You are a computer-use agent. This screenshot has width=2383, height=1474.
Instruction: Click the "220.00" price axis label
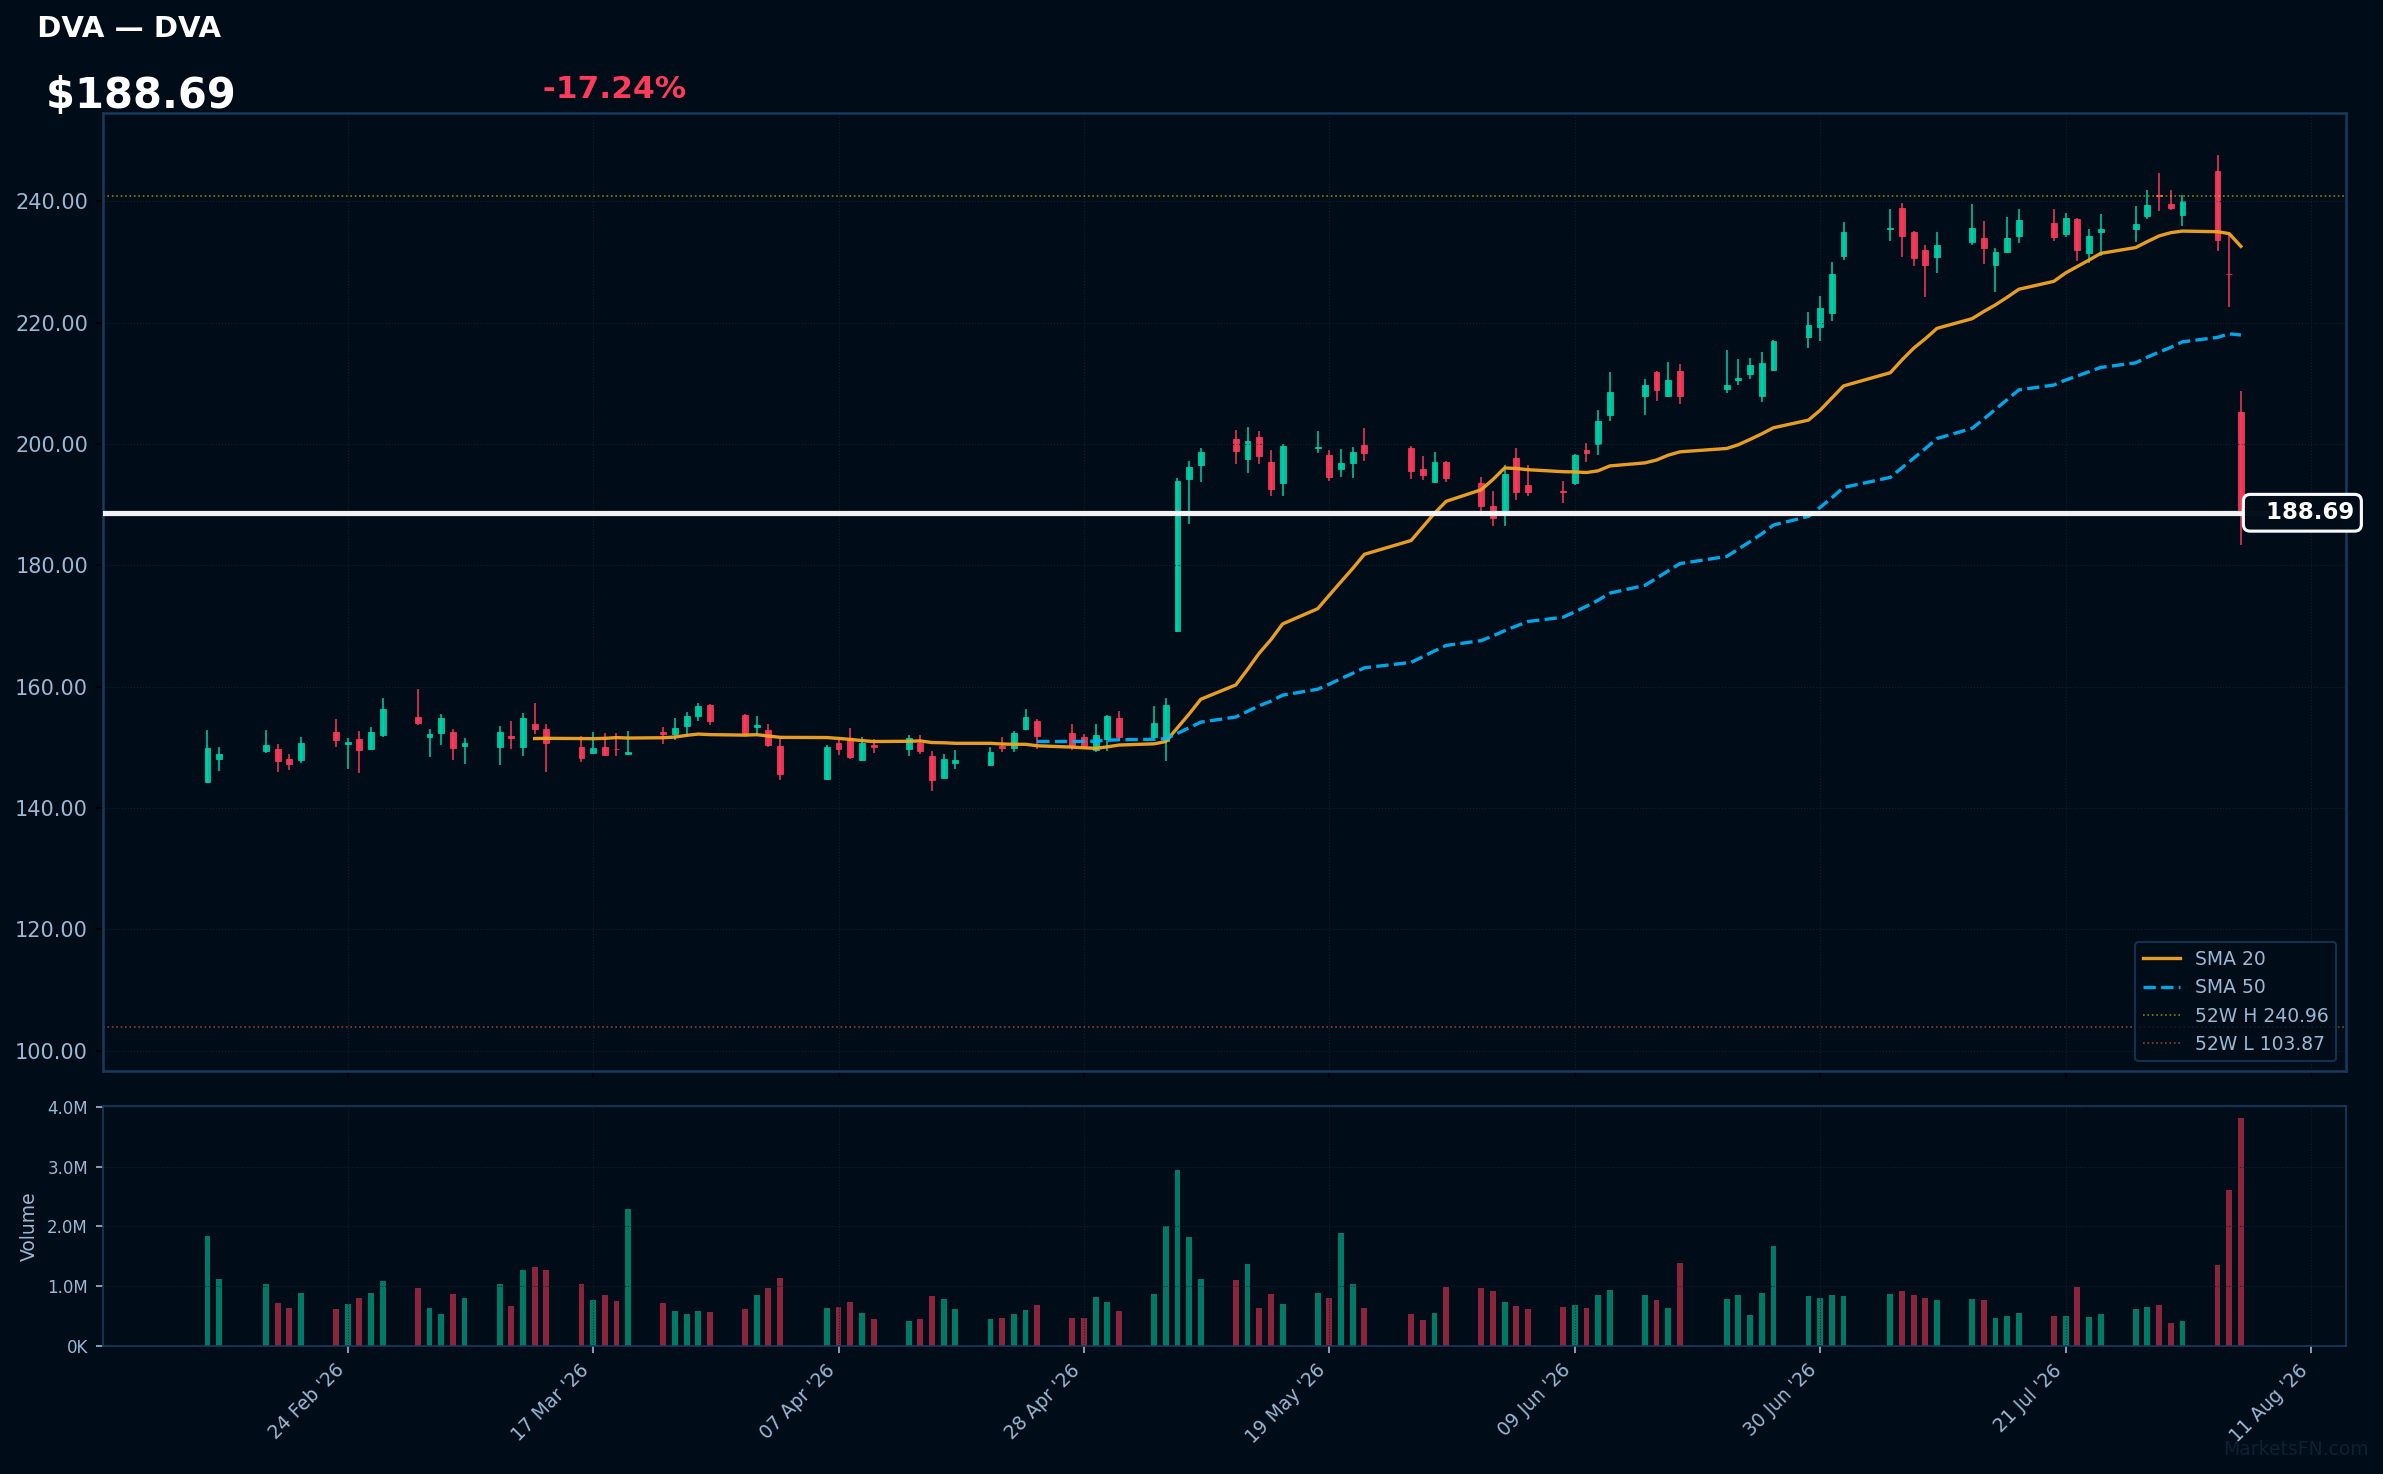click(52, 324)
